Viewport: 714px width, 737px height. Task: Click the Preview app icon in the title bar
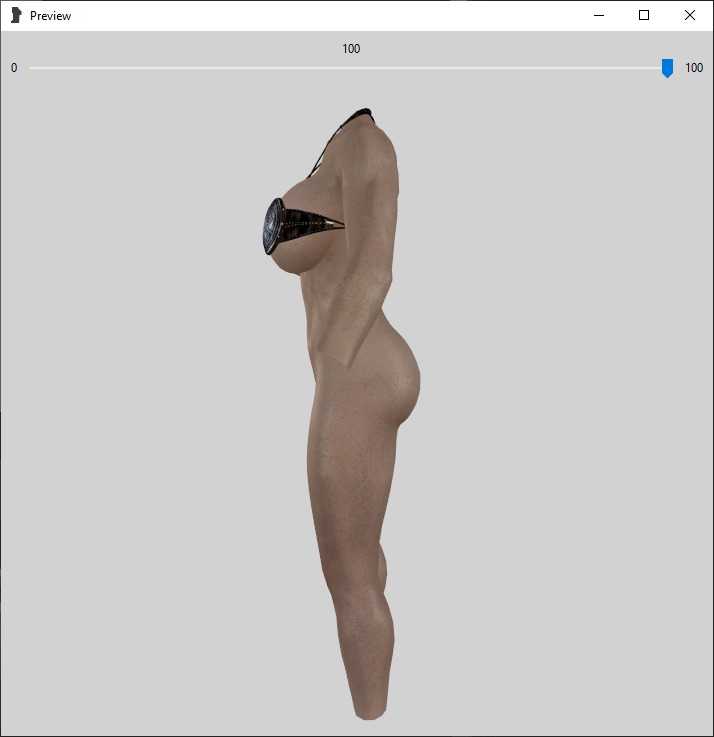tap(16, 16)
